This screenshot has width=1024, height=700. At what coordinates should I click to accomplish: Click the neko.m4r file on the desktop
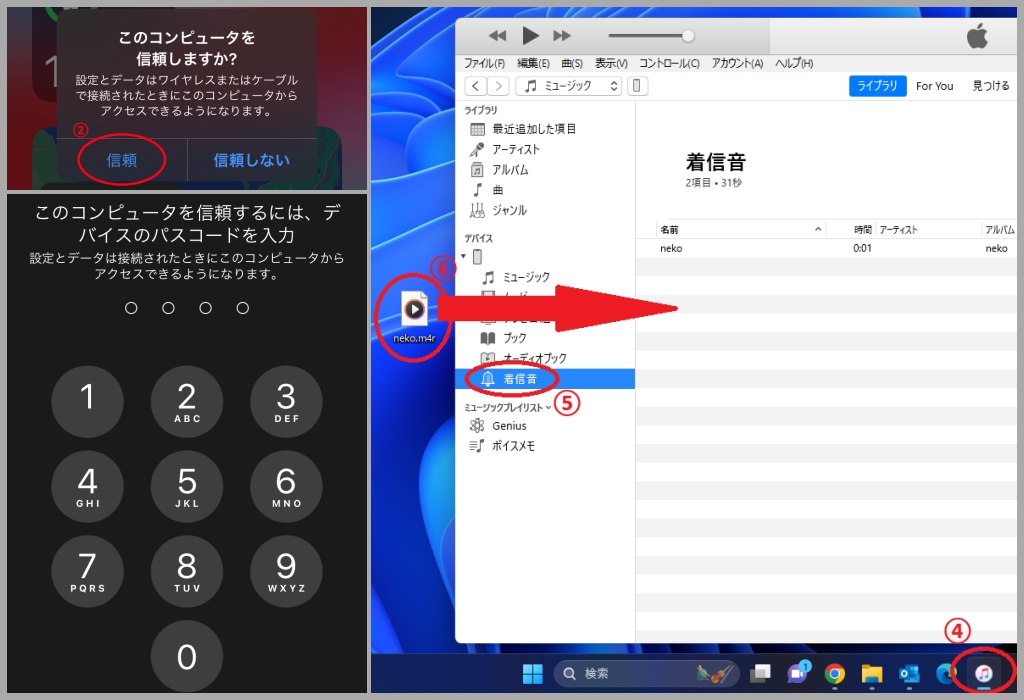(x=414, y=317)
